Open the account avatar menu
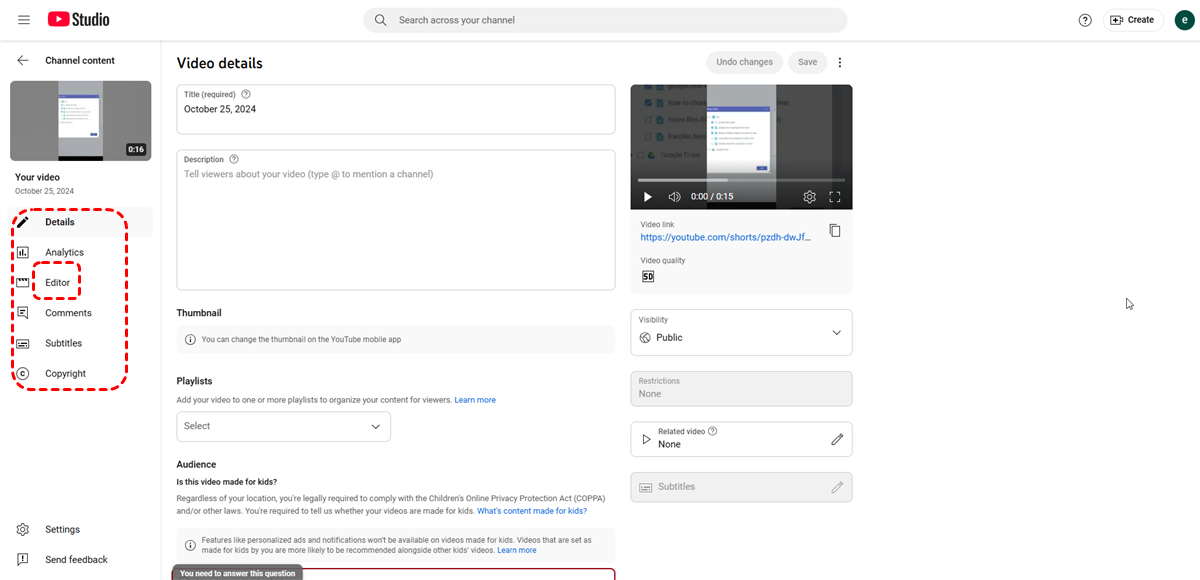1200x580 pixels. 1184,20
